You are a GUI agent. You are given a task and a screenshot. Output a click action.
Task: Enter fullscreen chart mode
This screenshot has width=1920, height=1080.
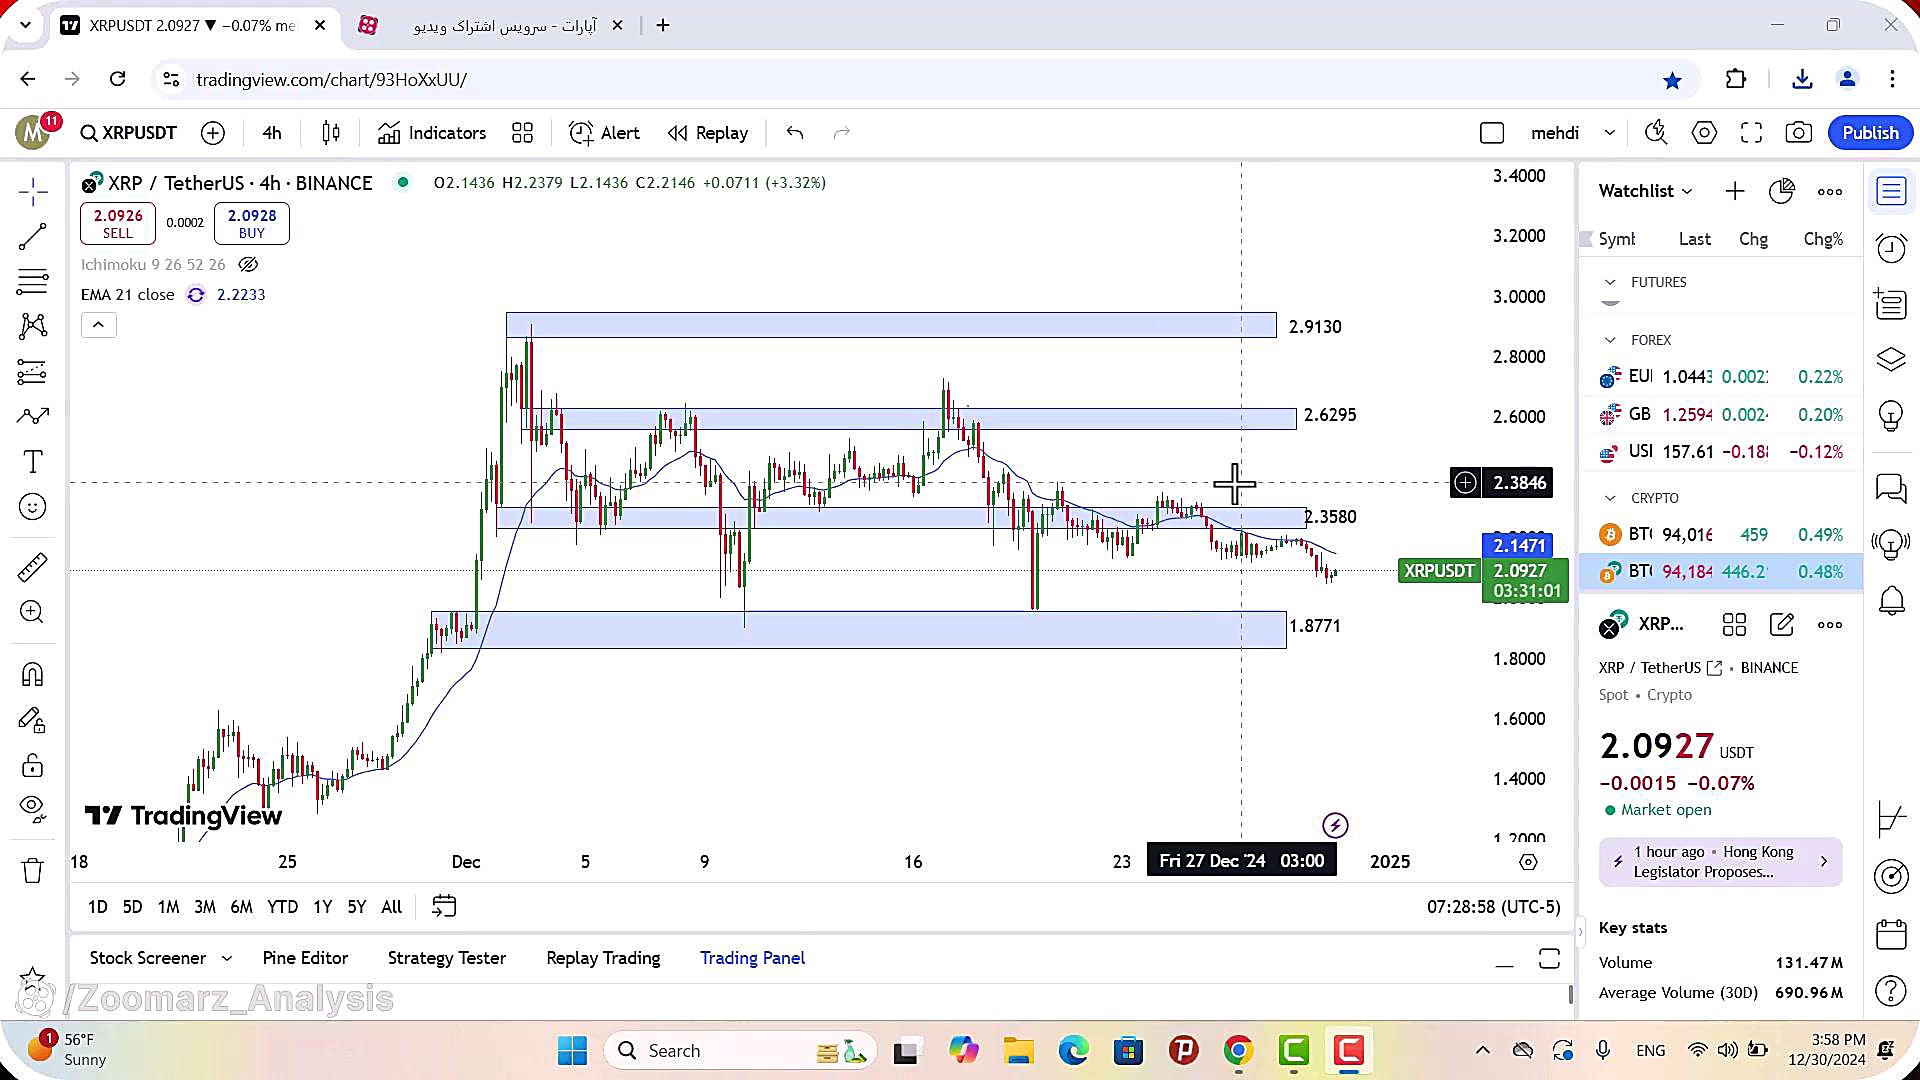1751,133
